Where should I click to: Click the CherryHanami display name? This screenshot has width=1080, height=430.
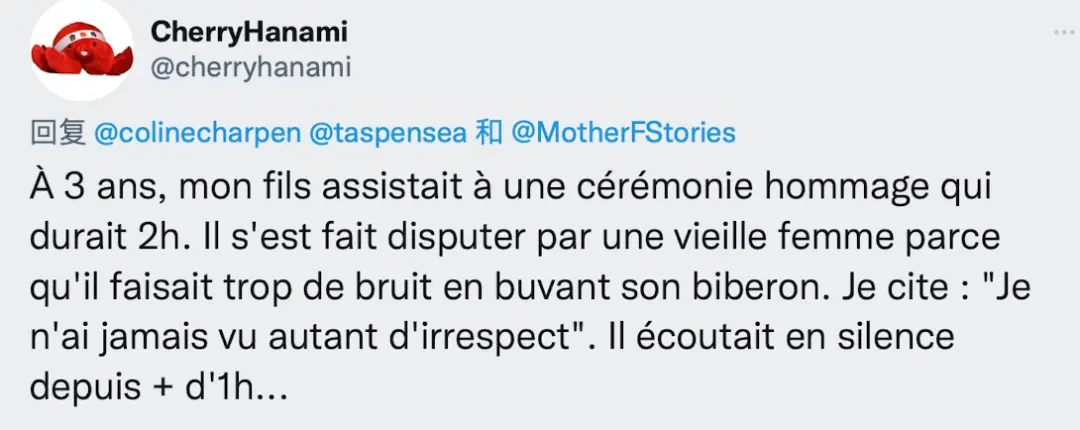tap(249, 32)
